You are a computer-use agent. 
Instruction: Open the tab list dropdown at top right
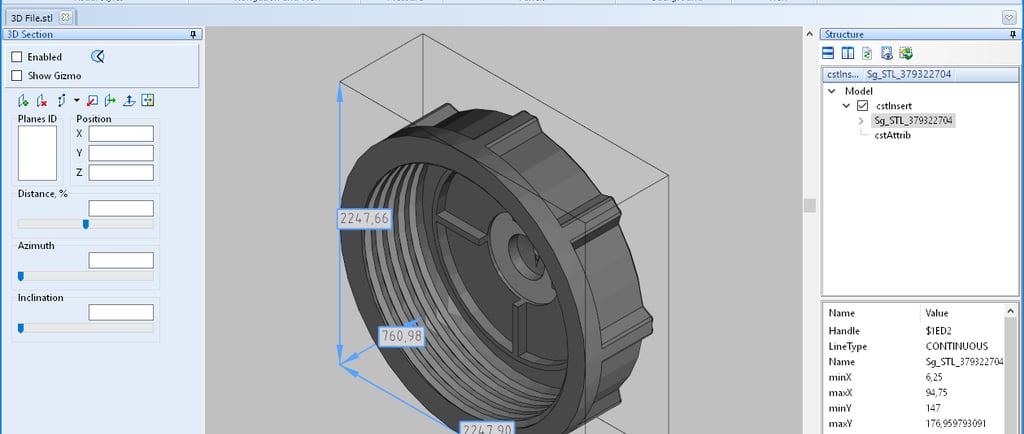(x=1009, y=18)
